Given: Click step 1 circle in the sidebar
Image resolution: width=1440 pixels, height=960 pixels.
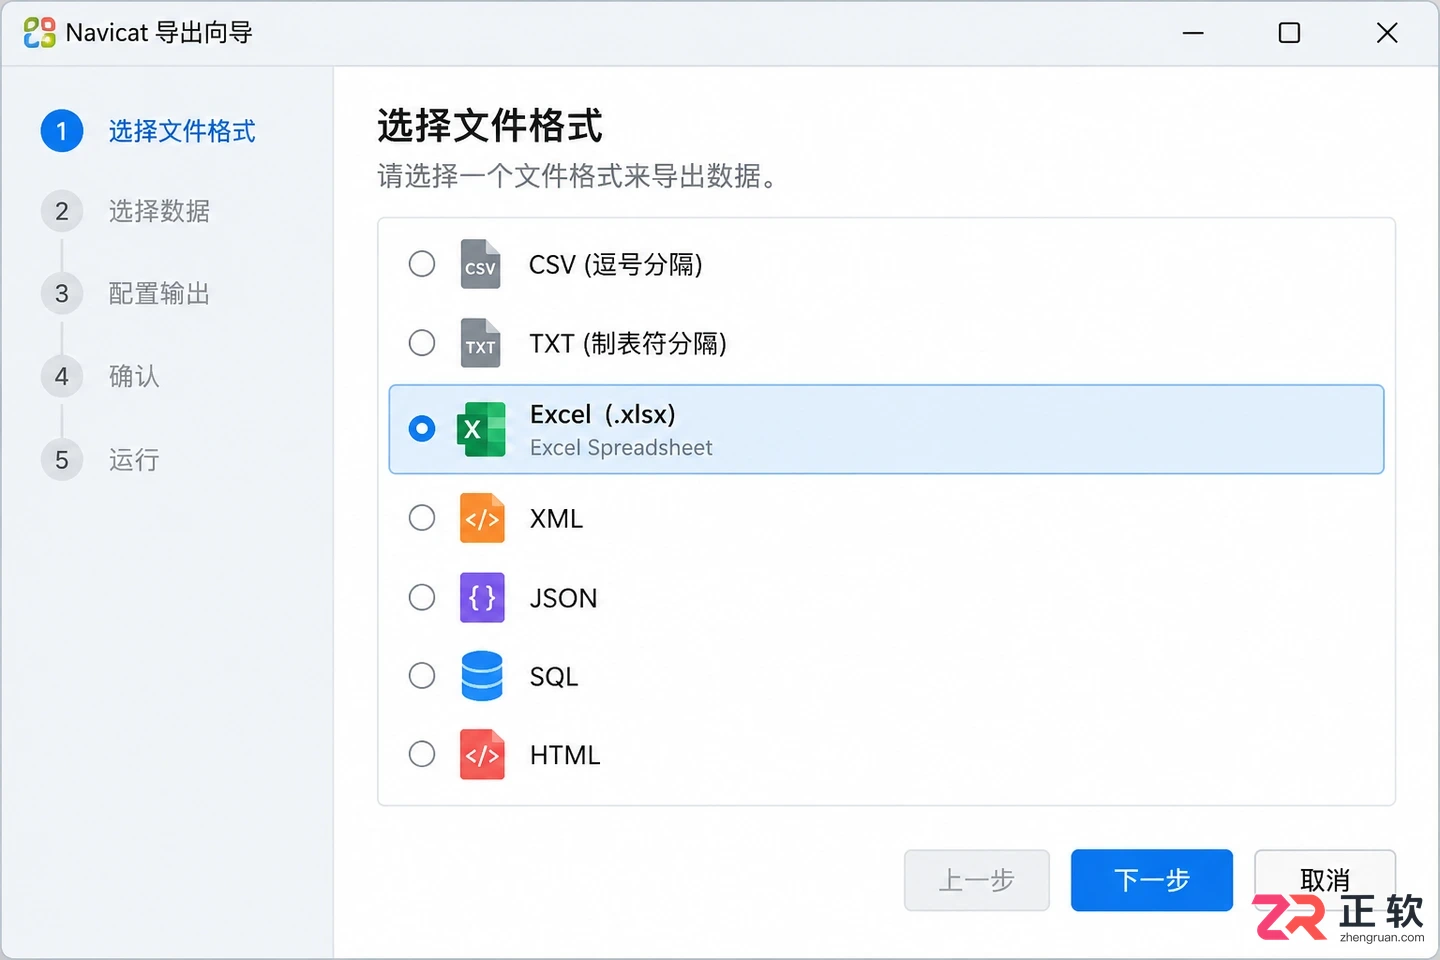Looking at the screenshot, I should coord(62,131).
